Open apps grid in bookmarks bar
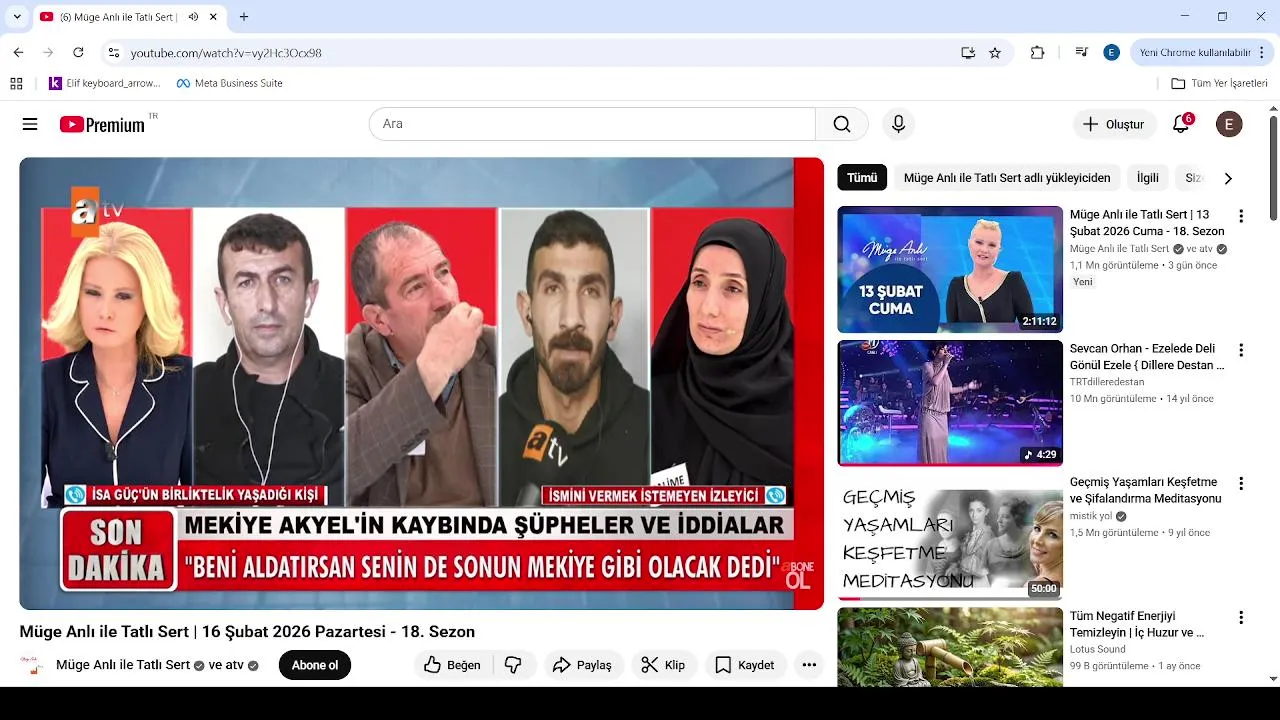 click(x=16, y=83)
